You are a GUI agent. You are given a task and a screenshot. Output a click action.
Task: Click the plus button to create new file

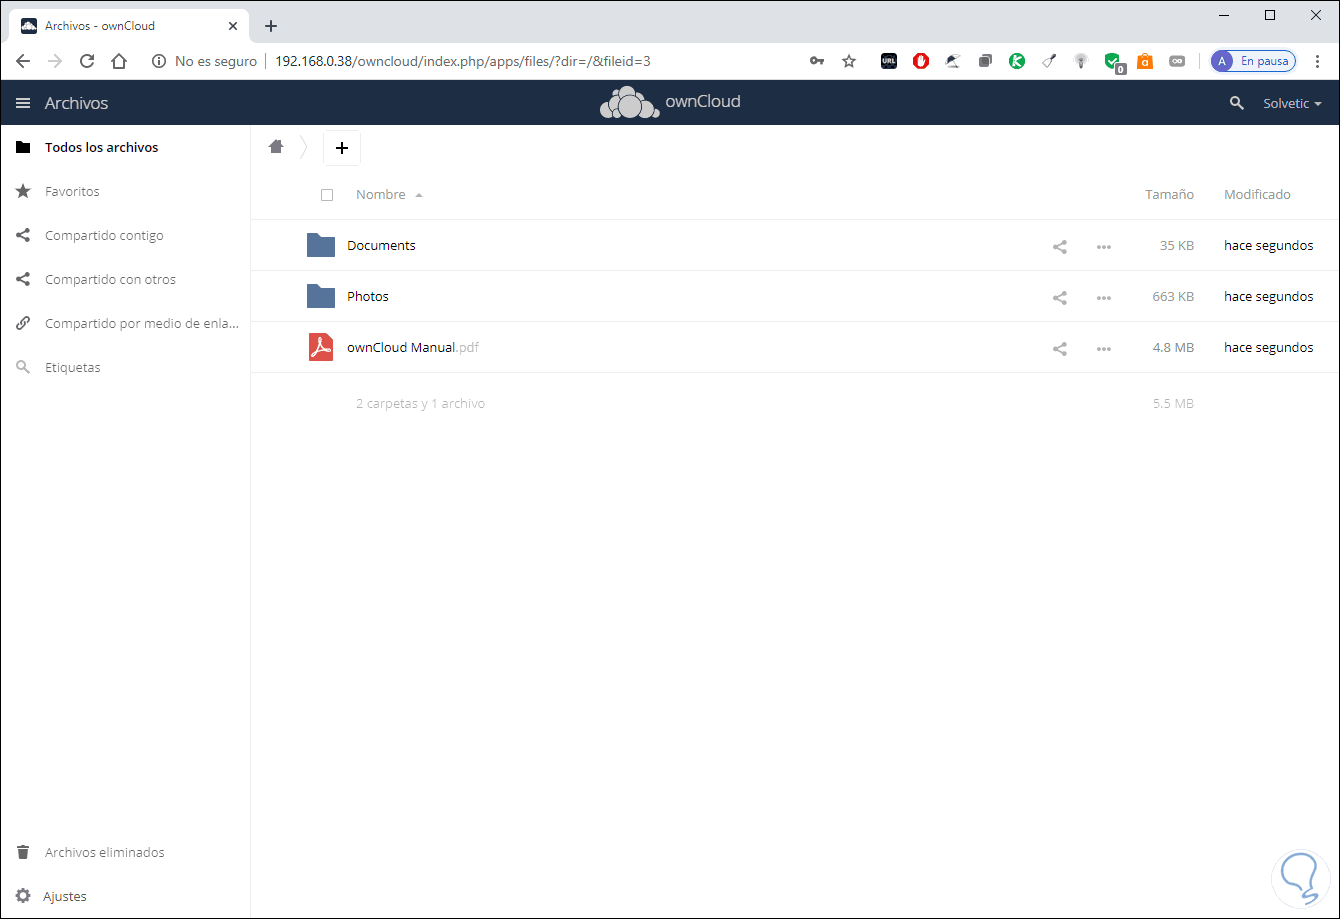pos(342,148)
